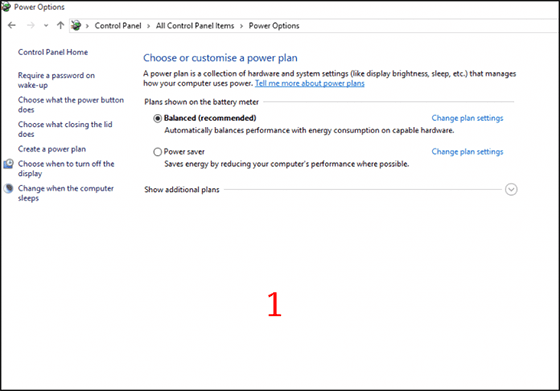Select the Balanced (recommended) power plan

click(158, 118)
